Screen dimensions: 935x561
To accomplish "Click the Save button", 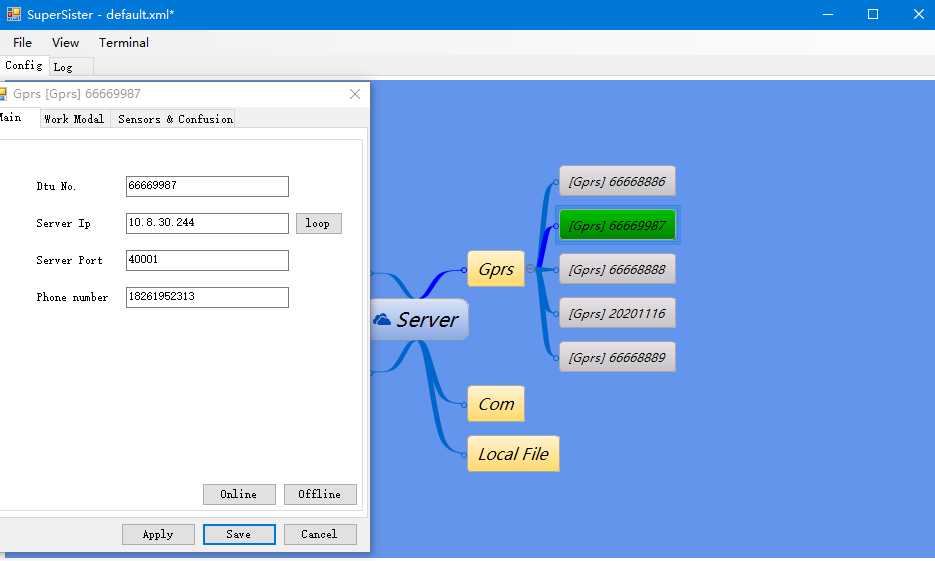I will click(239, 534).
